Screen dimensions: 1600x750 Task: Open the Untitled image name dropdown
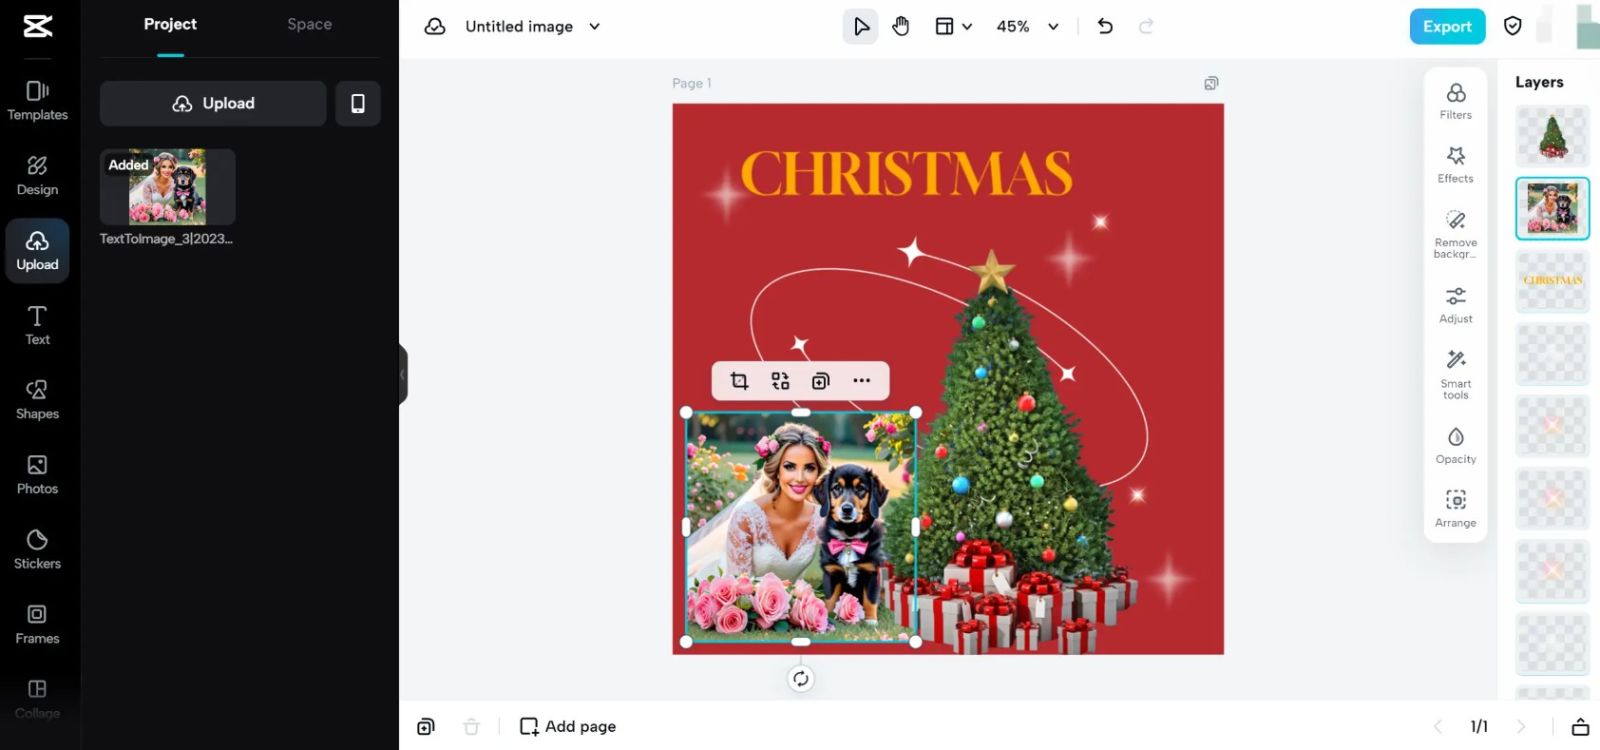tap(594, 27)
